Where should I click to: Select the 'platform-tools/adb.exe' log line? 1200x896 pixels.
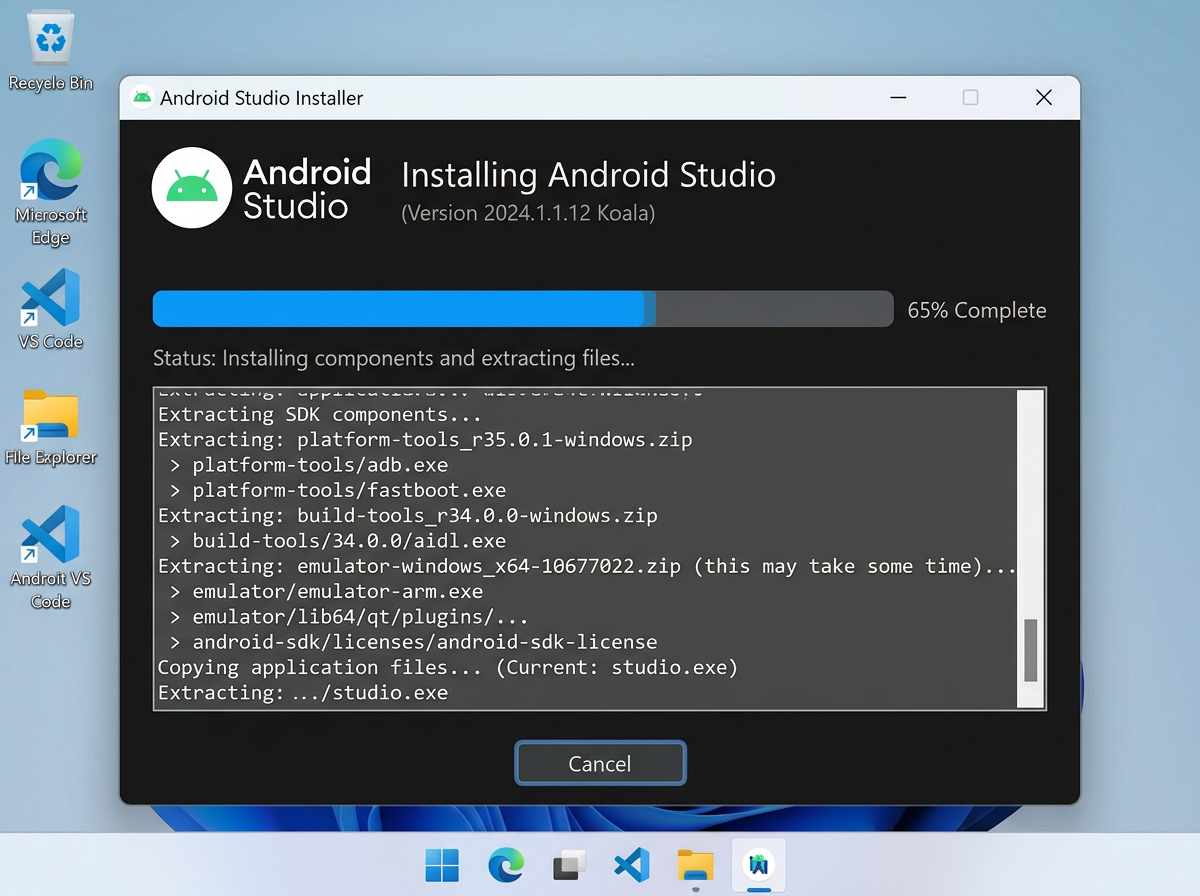click(x=309, y=465)
